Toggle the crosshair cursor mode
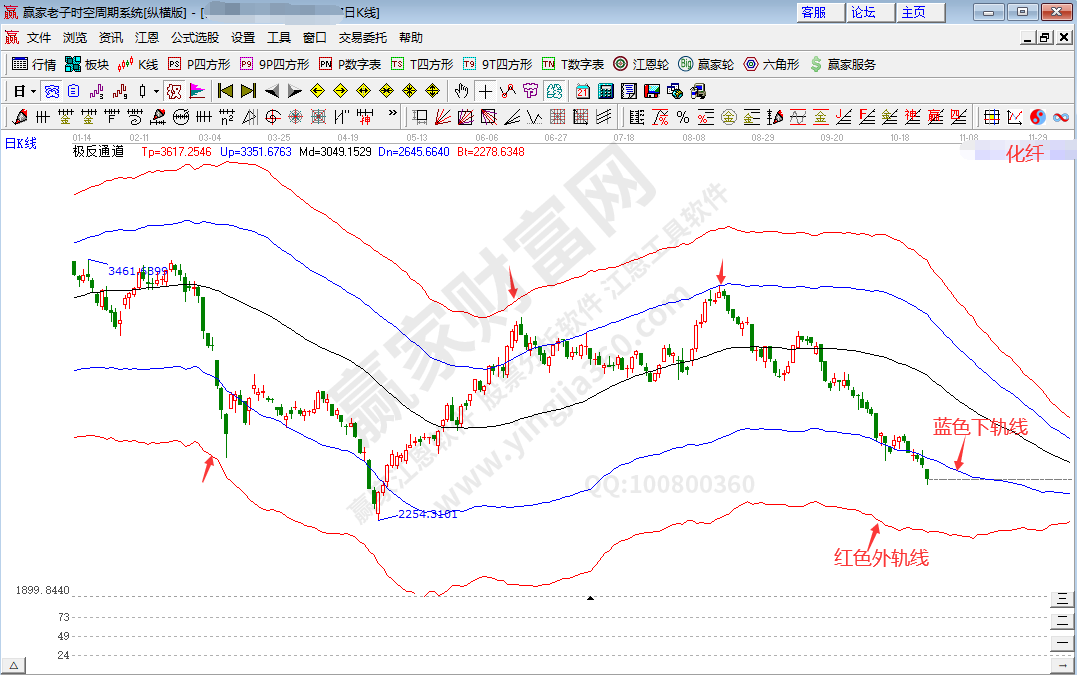 coord(485,91)
